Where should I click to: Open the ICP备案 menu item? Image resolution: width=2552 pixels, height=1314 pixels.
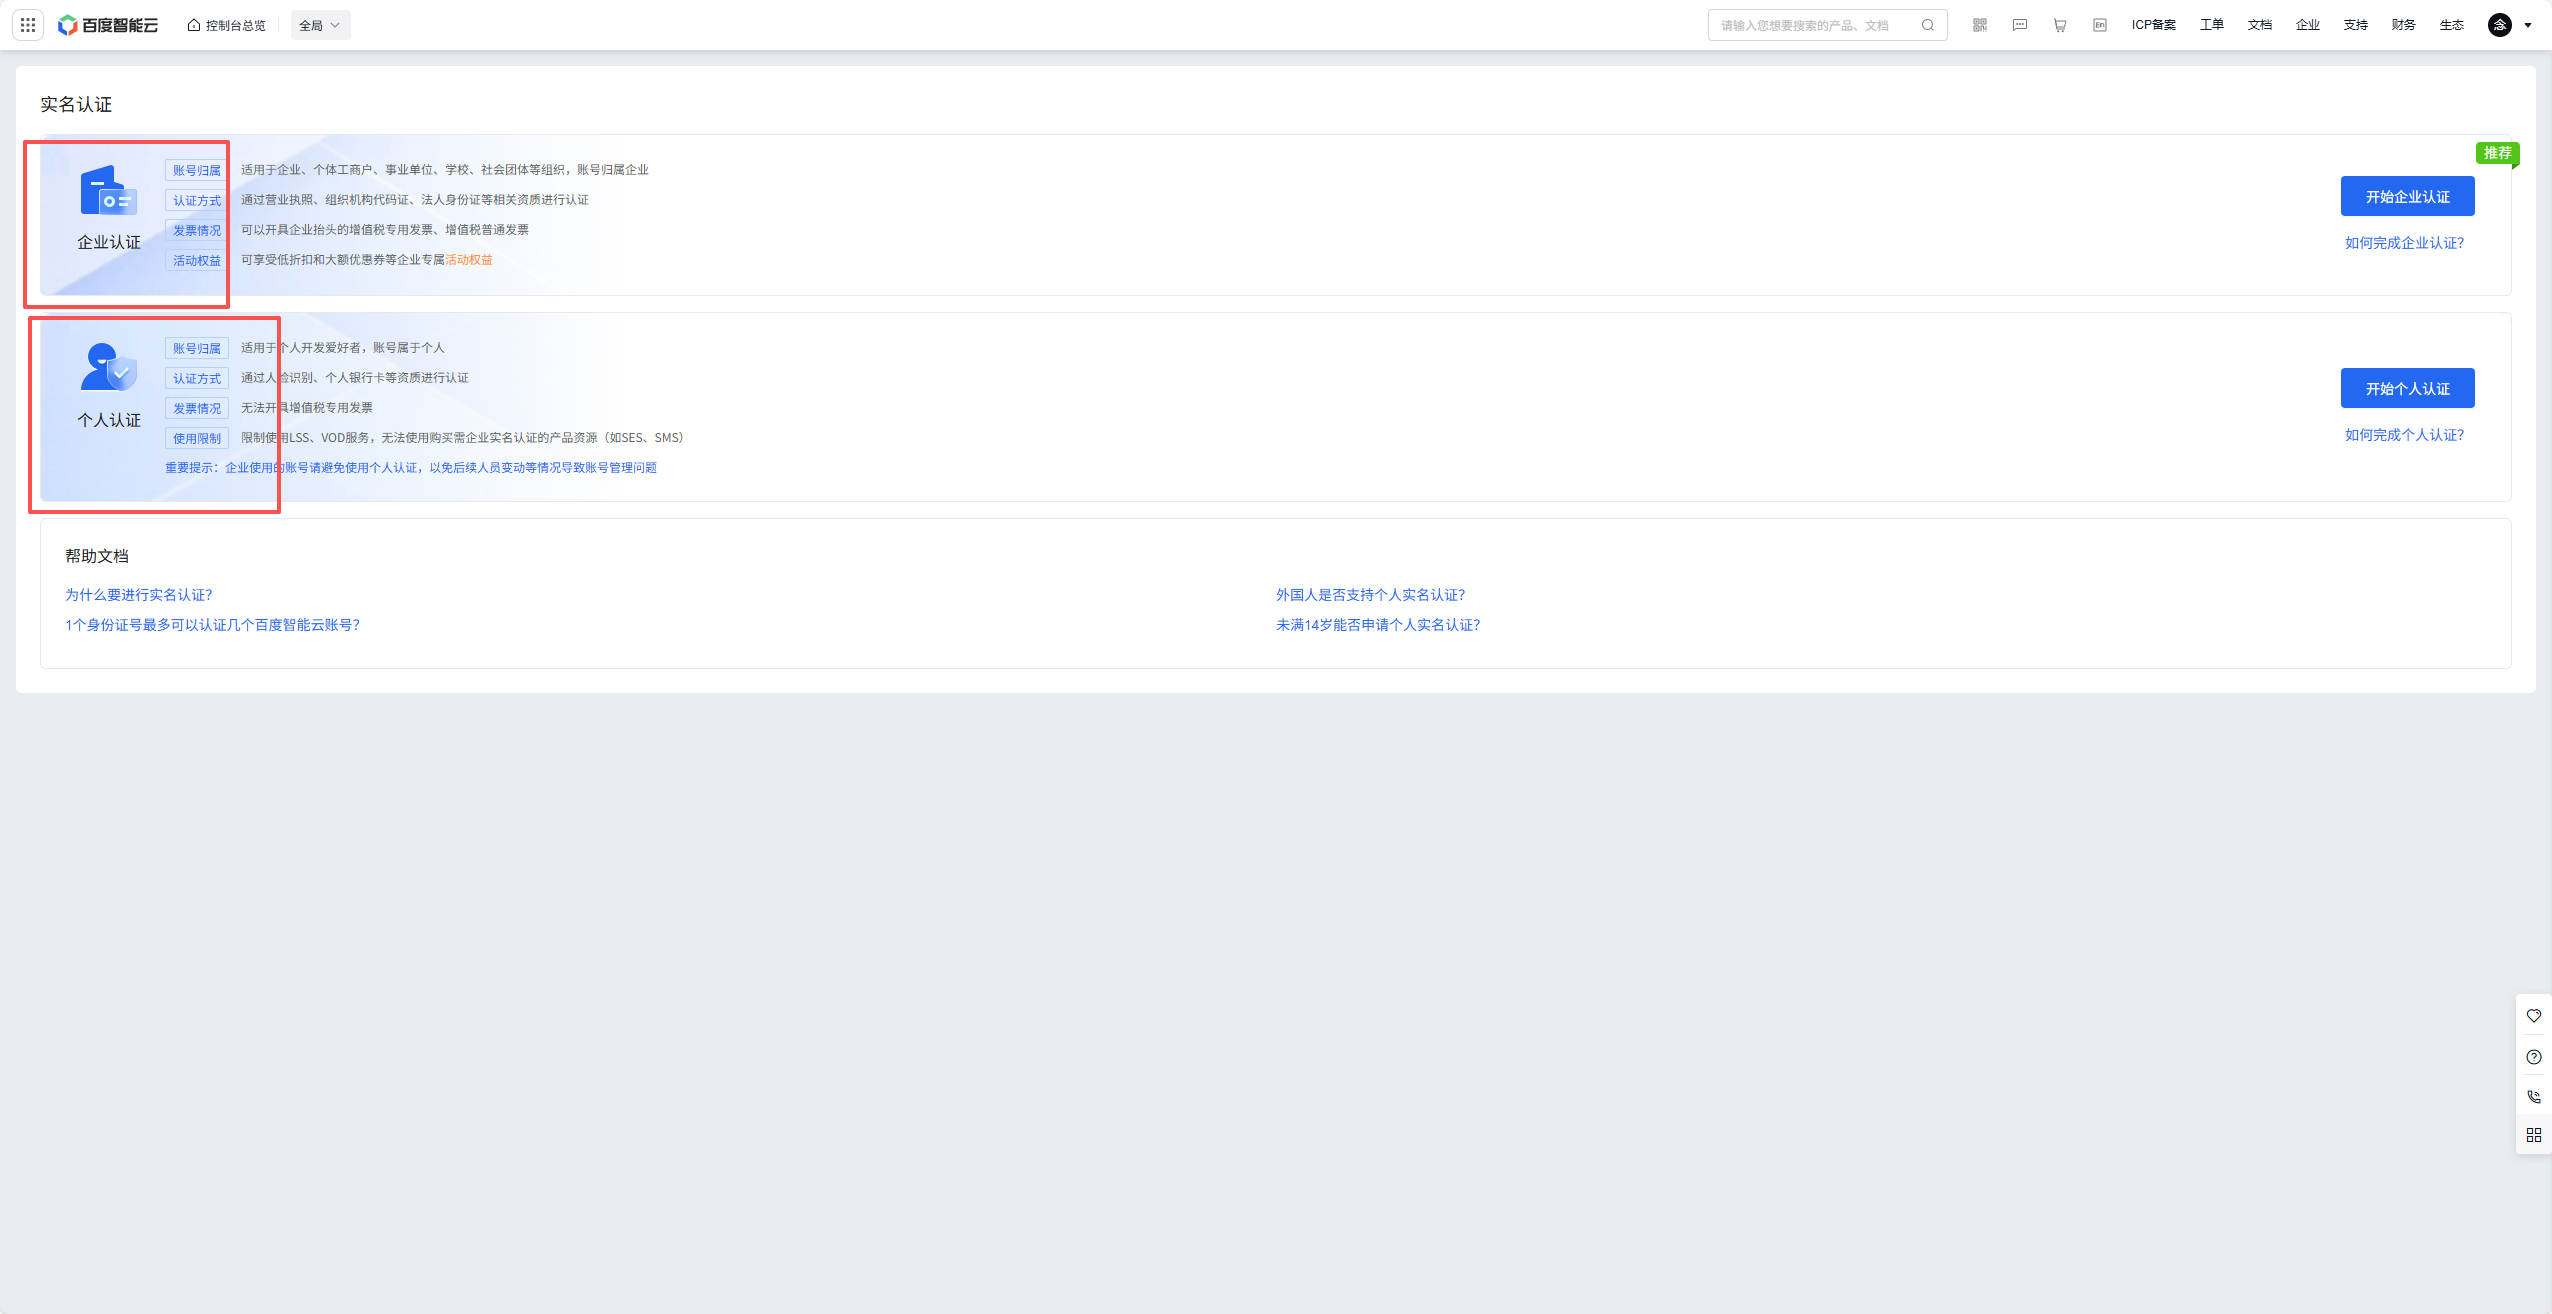click(x=2153, y=25)
